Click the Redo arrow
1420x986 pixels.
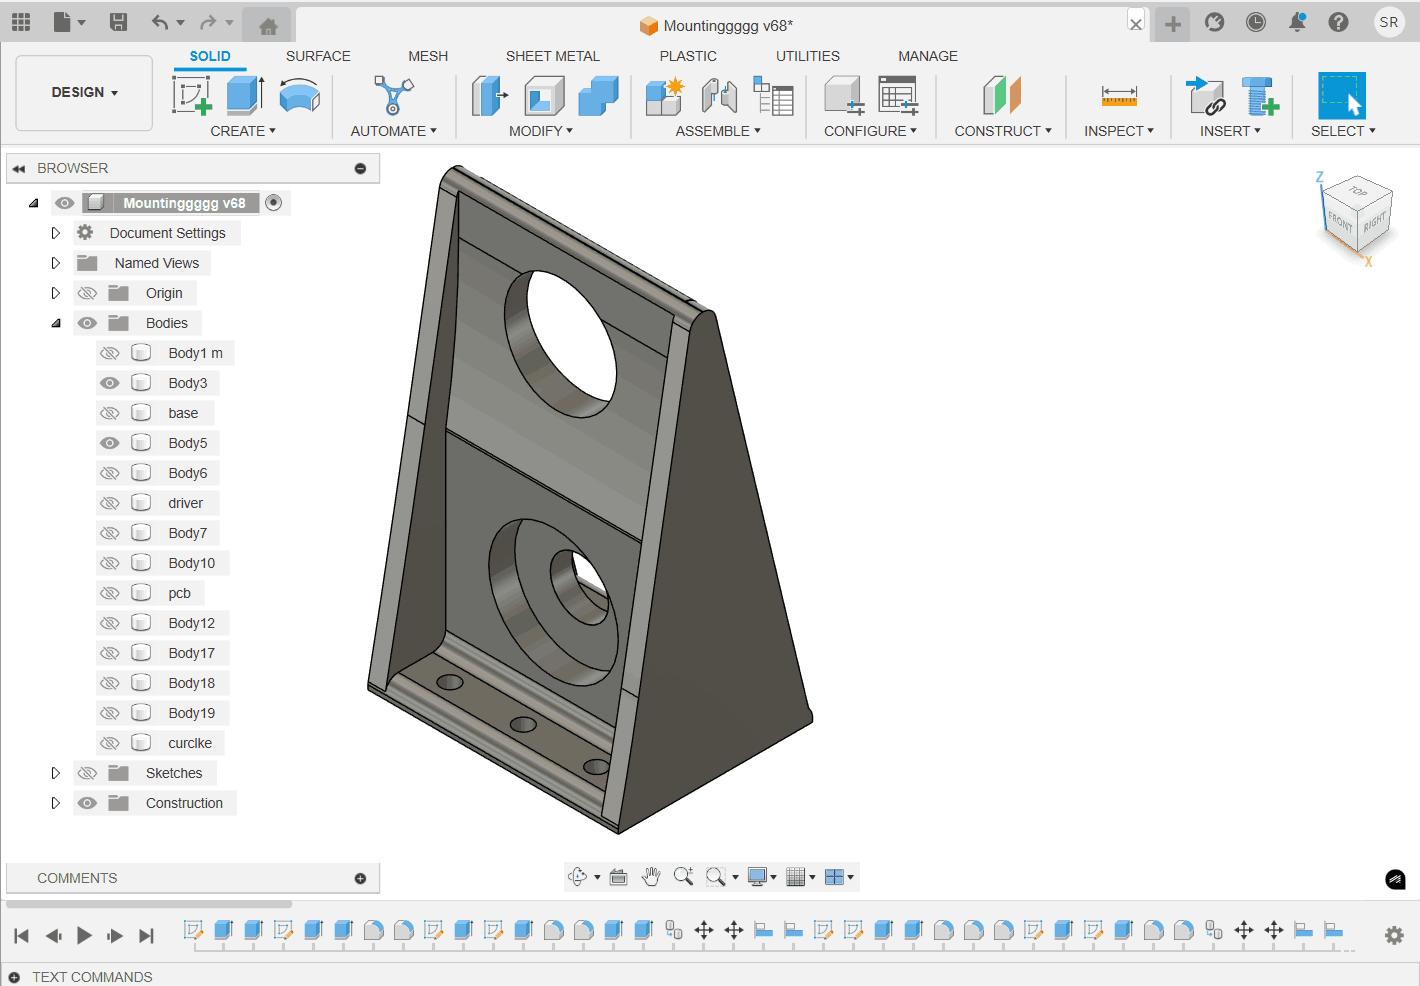coord(208,22)
